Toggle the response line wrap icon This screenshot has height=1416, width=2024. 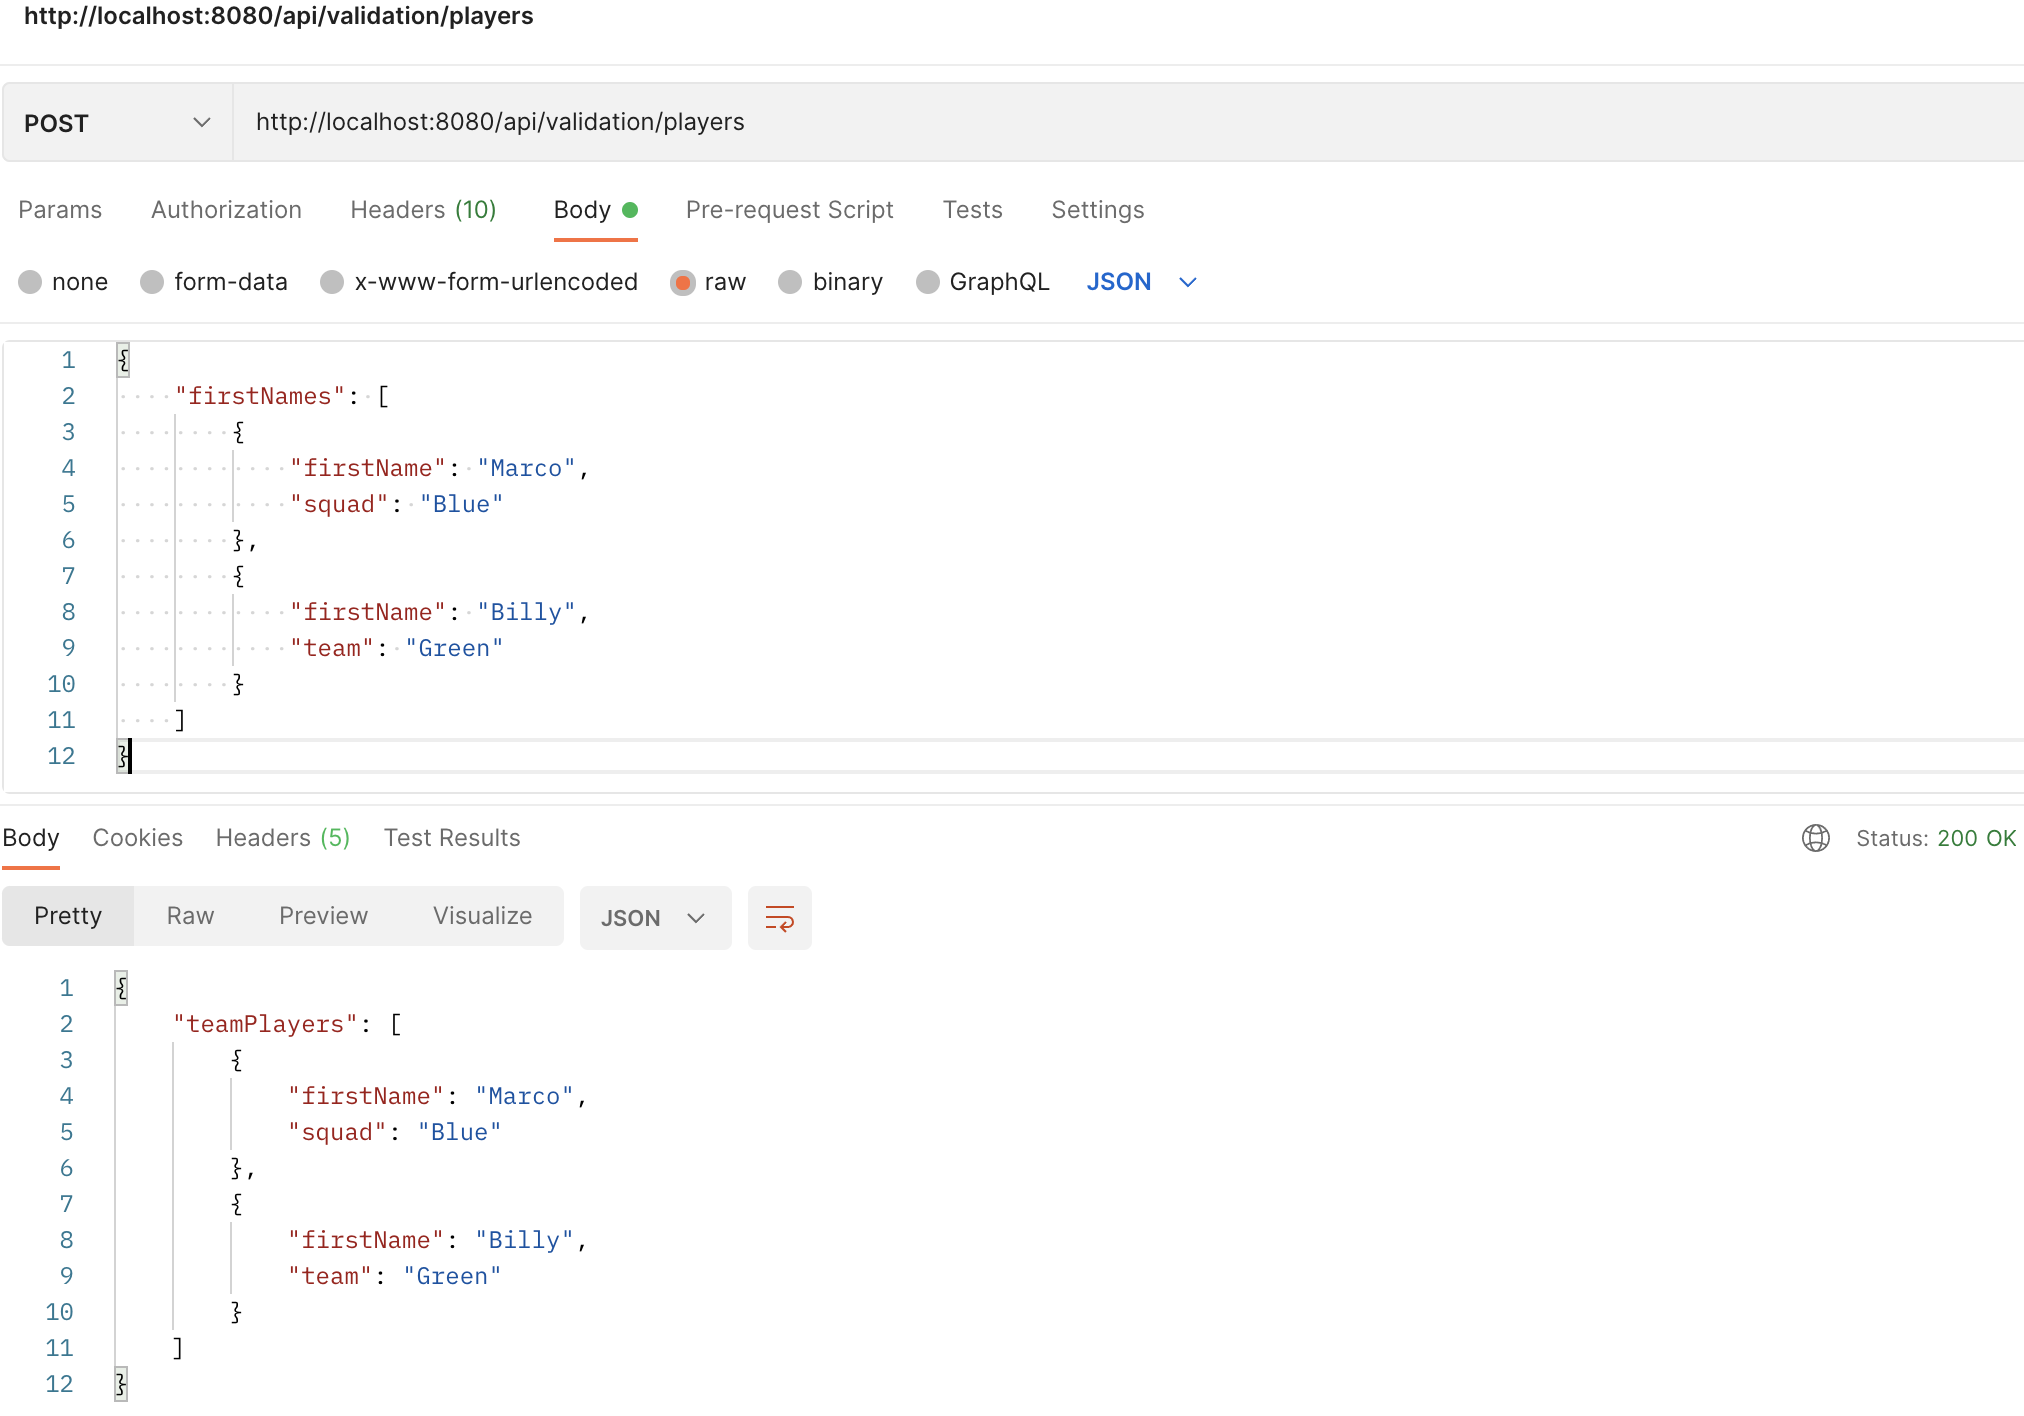pos(779,917)
